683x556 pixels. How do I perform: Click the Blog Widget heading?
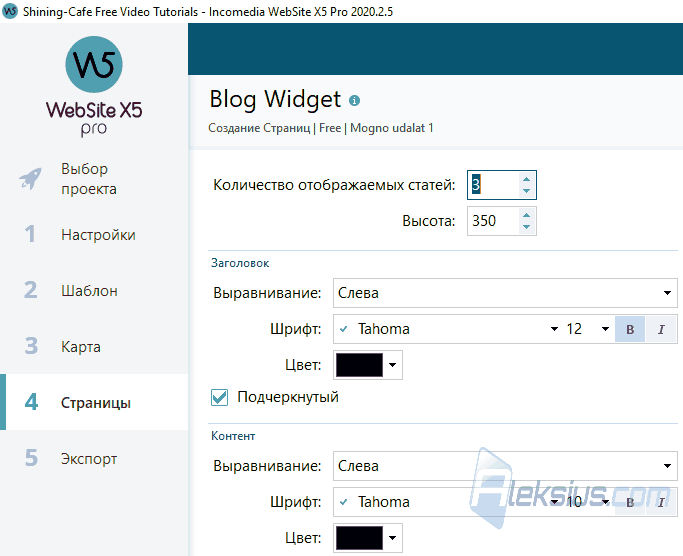point(275,100)
